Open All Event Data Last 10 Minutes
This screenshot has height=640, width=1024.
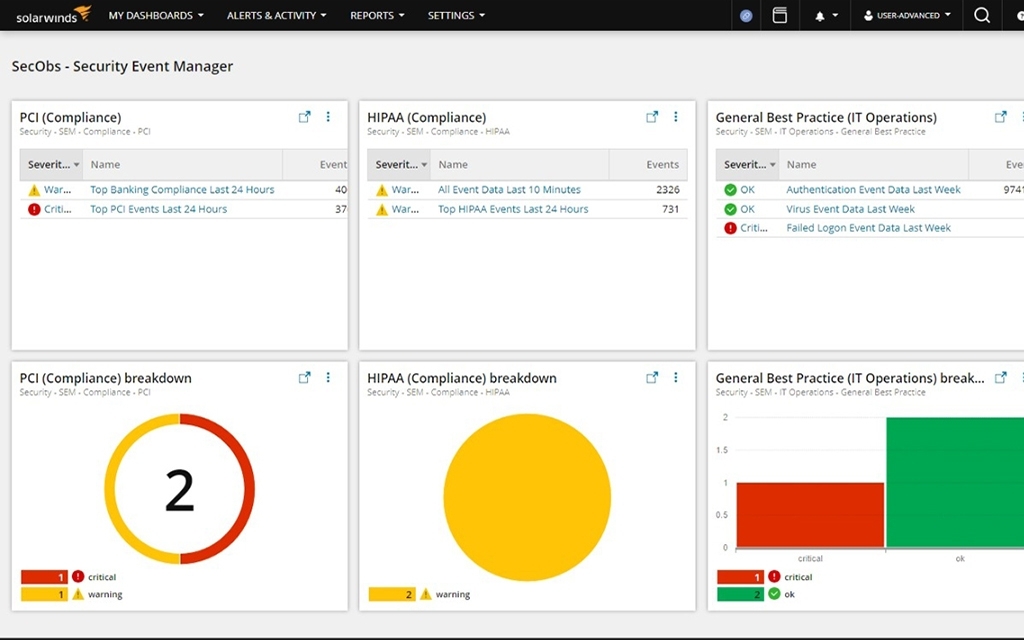click(x=510, y=189)
